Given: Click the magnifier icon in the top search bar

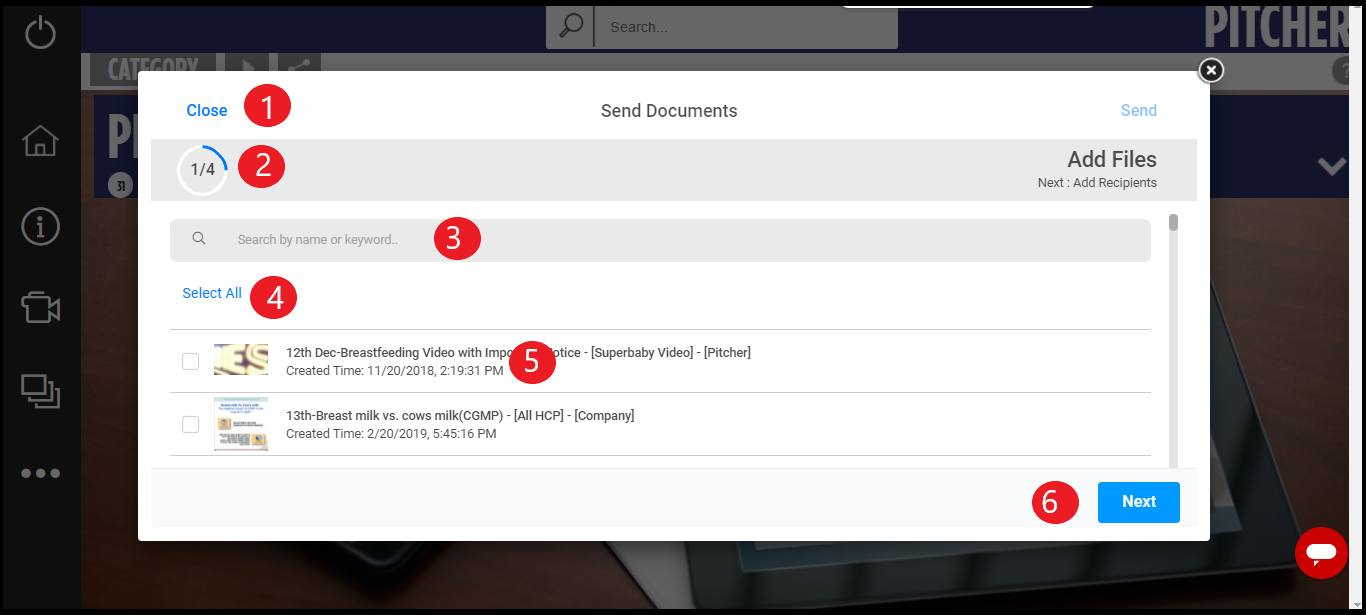Looking at the screenshot, I should point(570,27).
